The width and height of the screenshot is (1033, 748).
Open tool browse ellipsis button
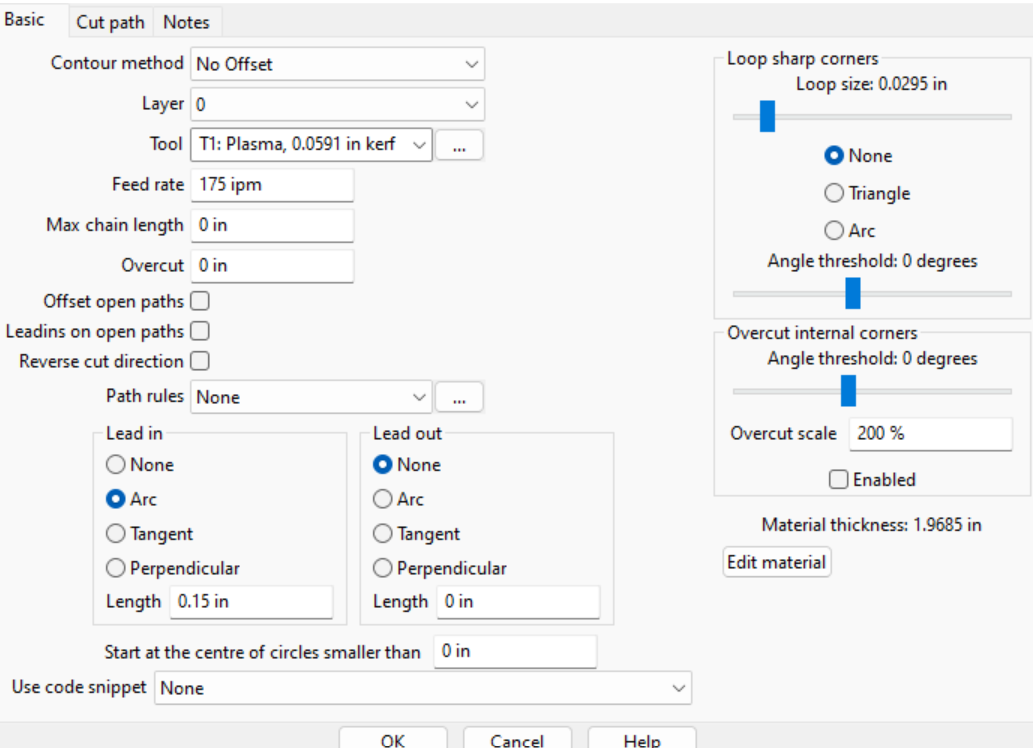click(459, 145)
